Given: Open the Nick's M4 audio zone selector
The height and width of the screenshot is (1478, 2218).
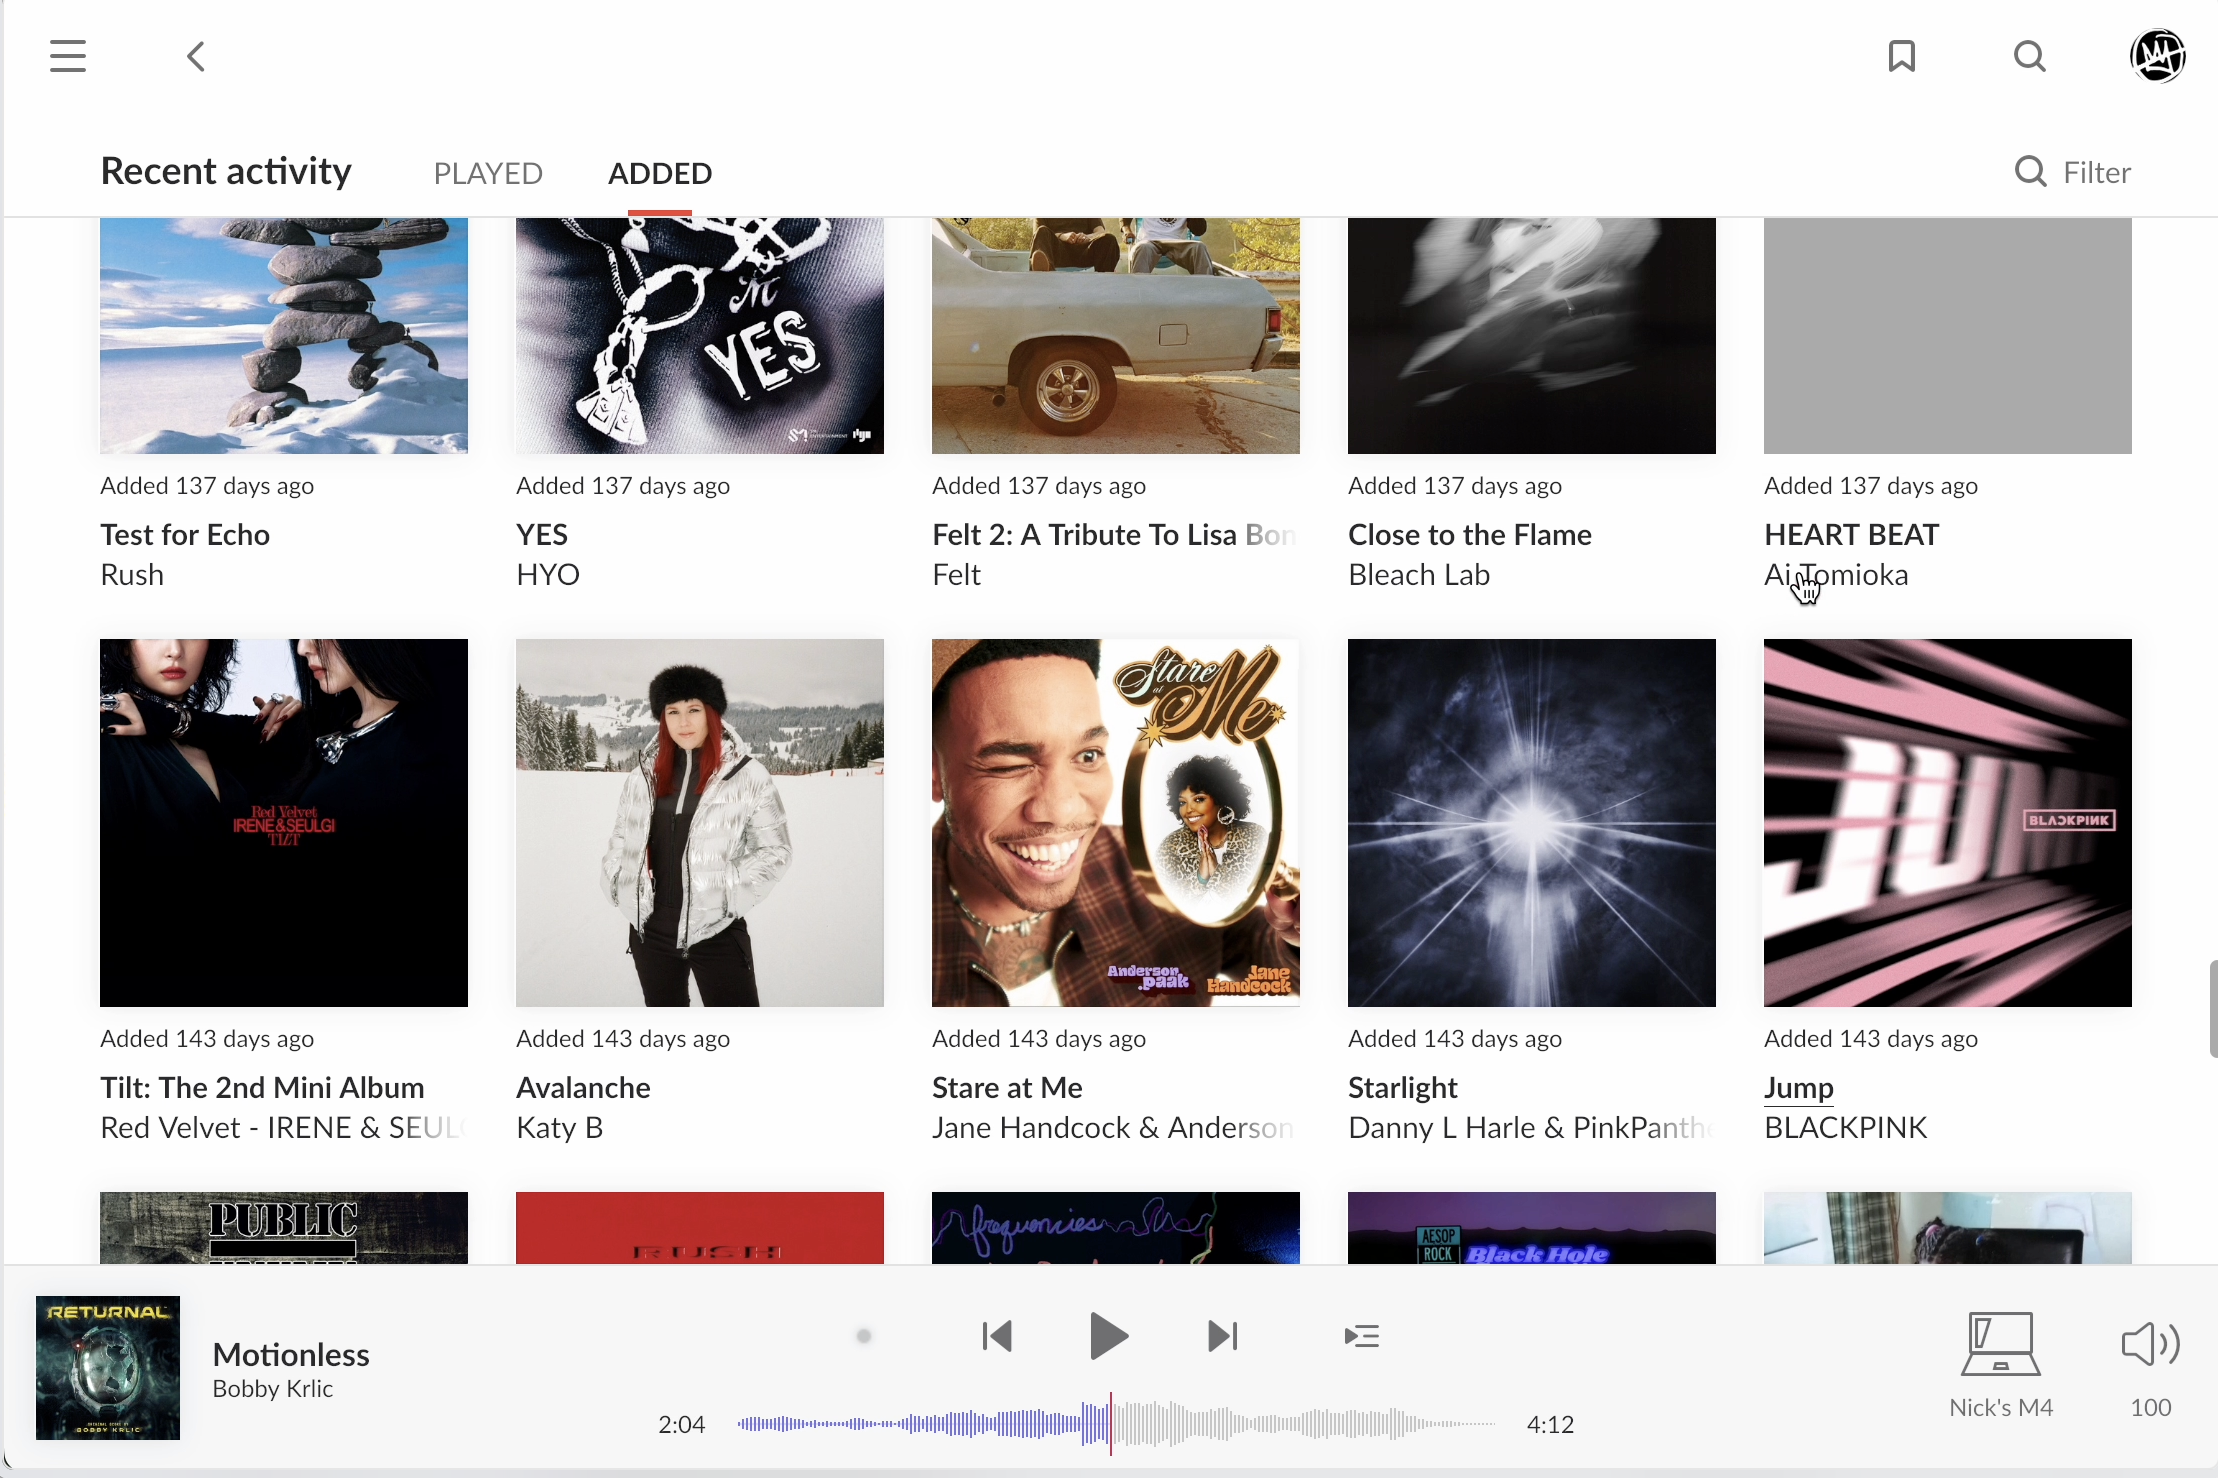Looking at the screenshot, I should click(2000, 1364).
